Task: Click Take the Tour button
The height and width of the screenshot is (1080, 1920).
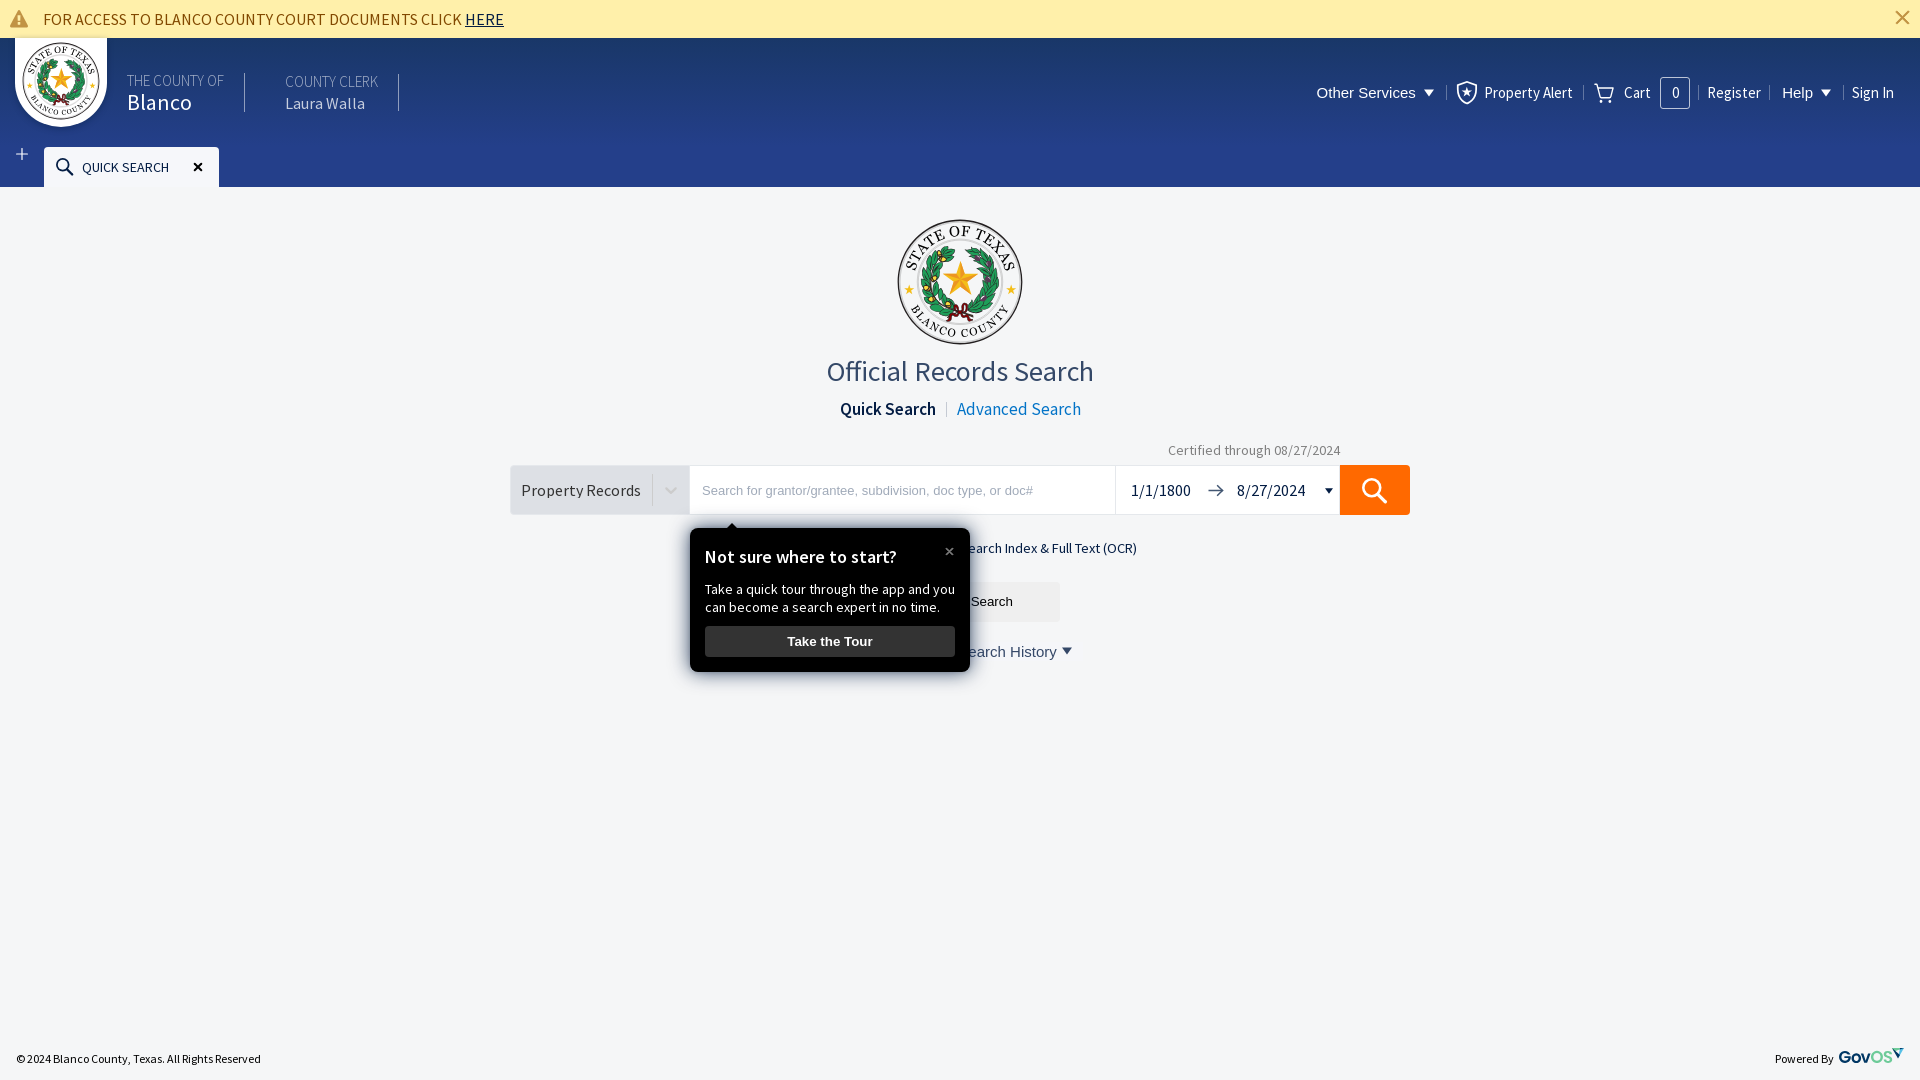Action: [x=830, y=642]
